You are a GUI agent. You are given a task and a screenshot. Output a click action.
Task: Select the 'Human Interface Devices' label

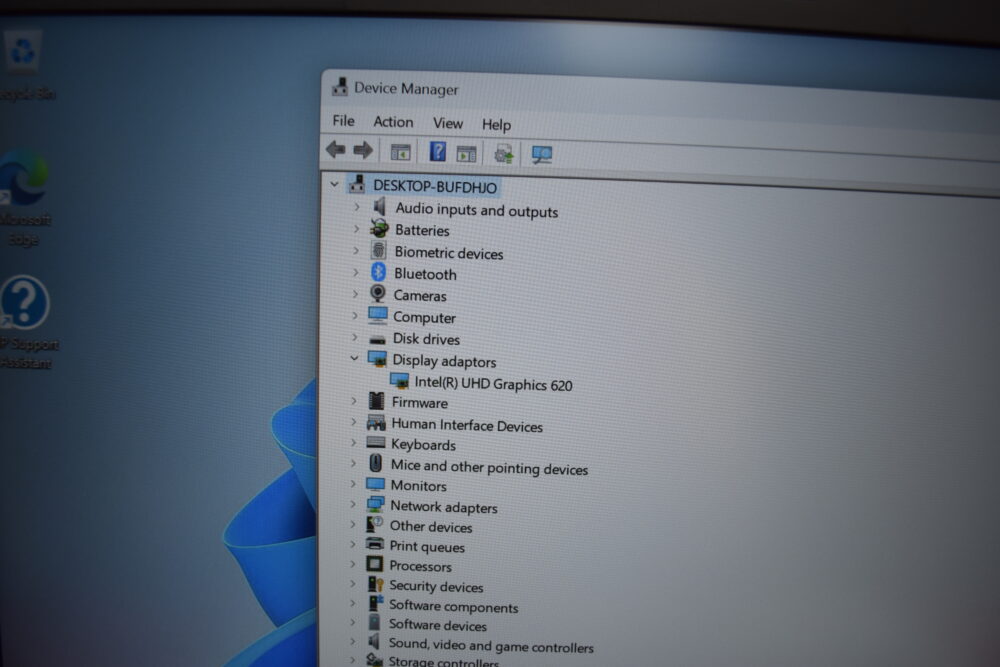coord(467,425)
